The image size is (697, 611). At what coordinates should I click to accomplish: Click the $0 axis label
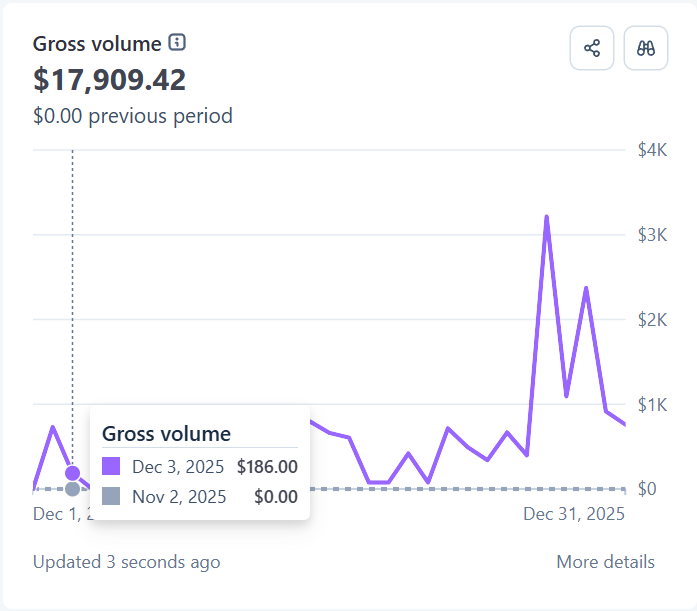647,489
